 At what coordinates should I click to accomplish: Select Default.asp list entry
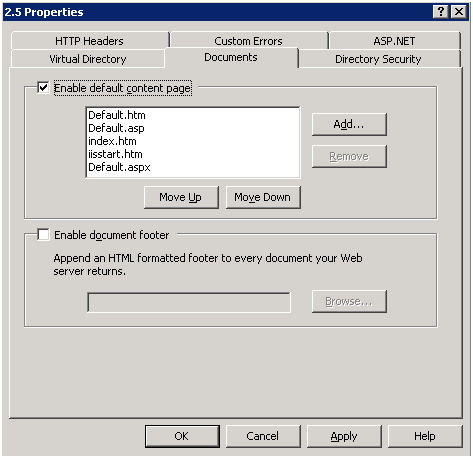point(116,128)
